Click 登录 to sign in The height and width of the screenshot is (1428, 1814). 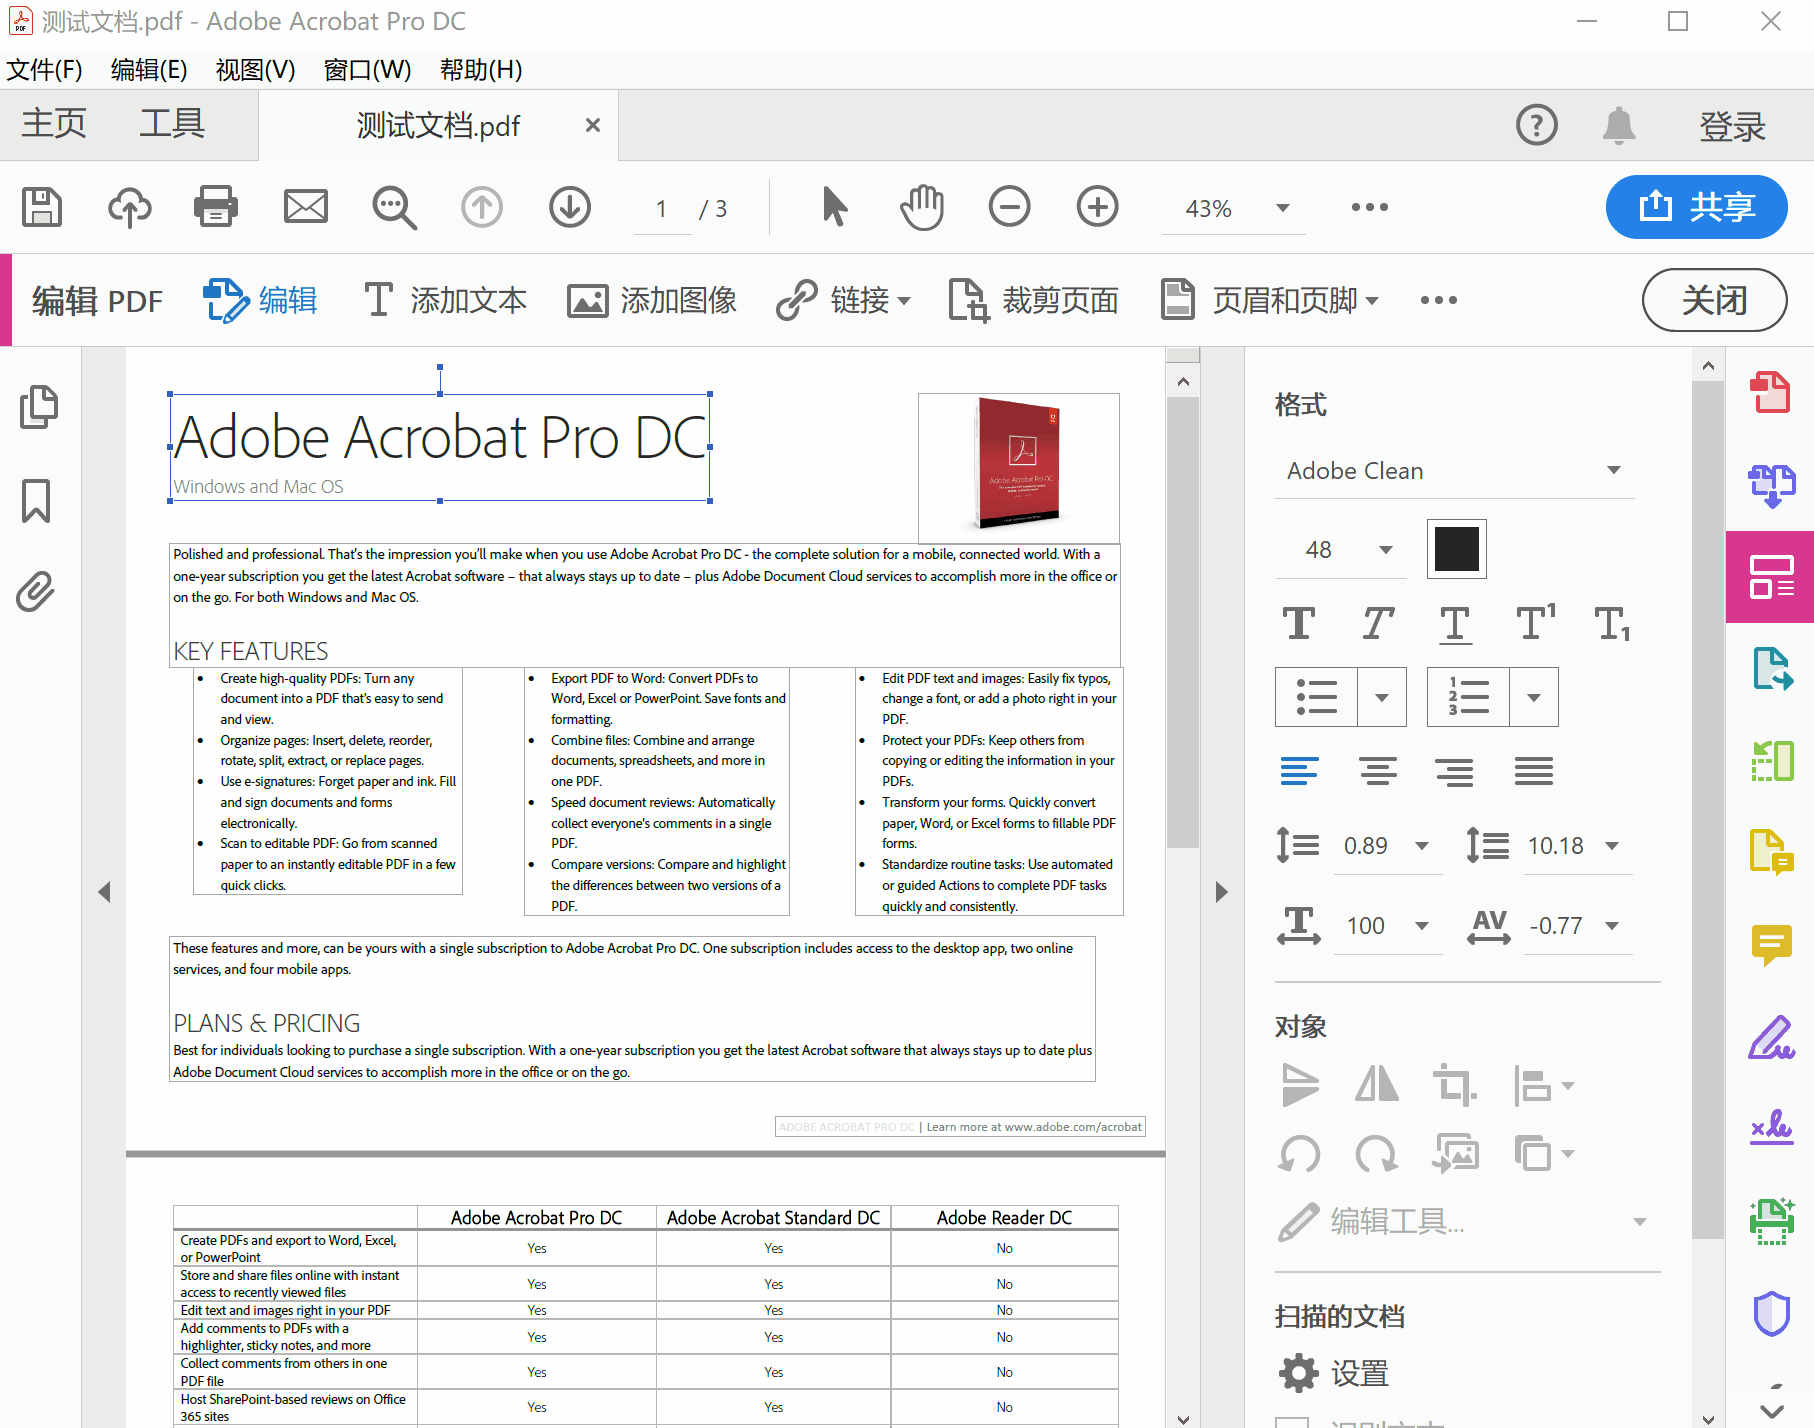coord(1732,126)
